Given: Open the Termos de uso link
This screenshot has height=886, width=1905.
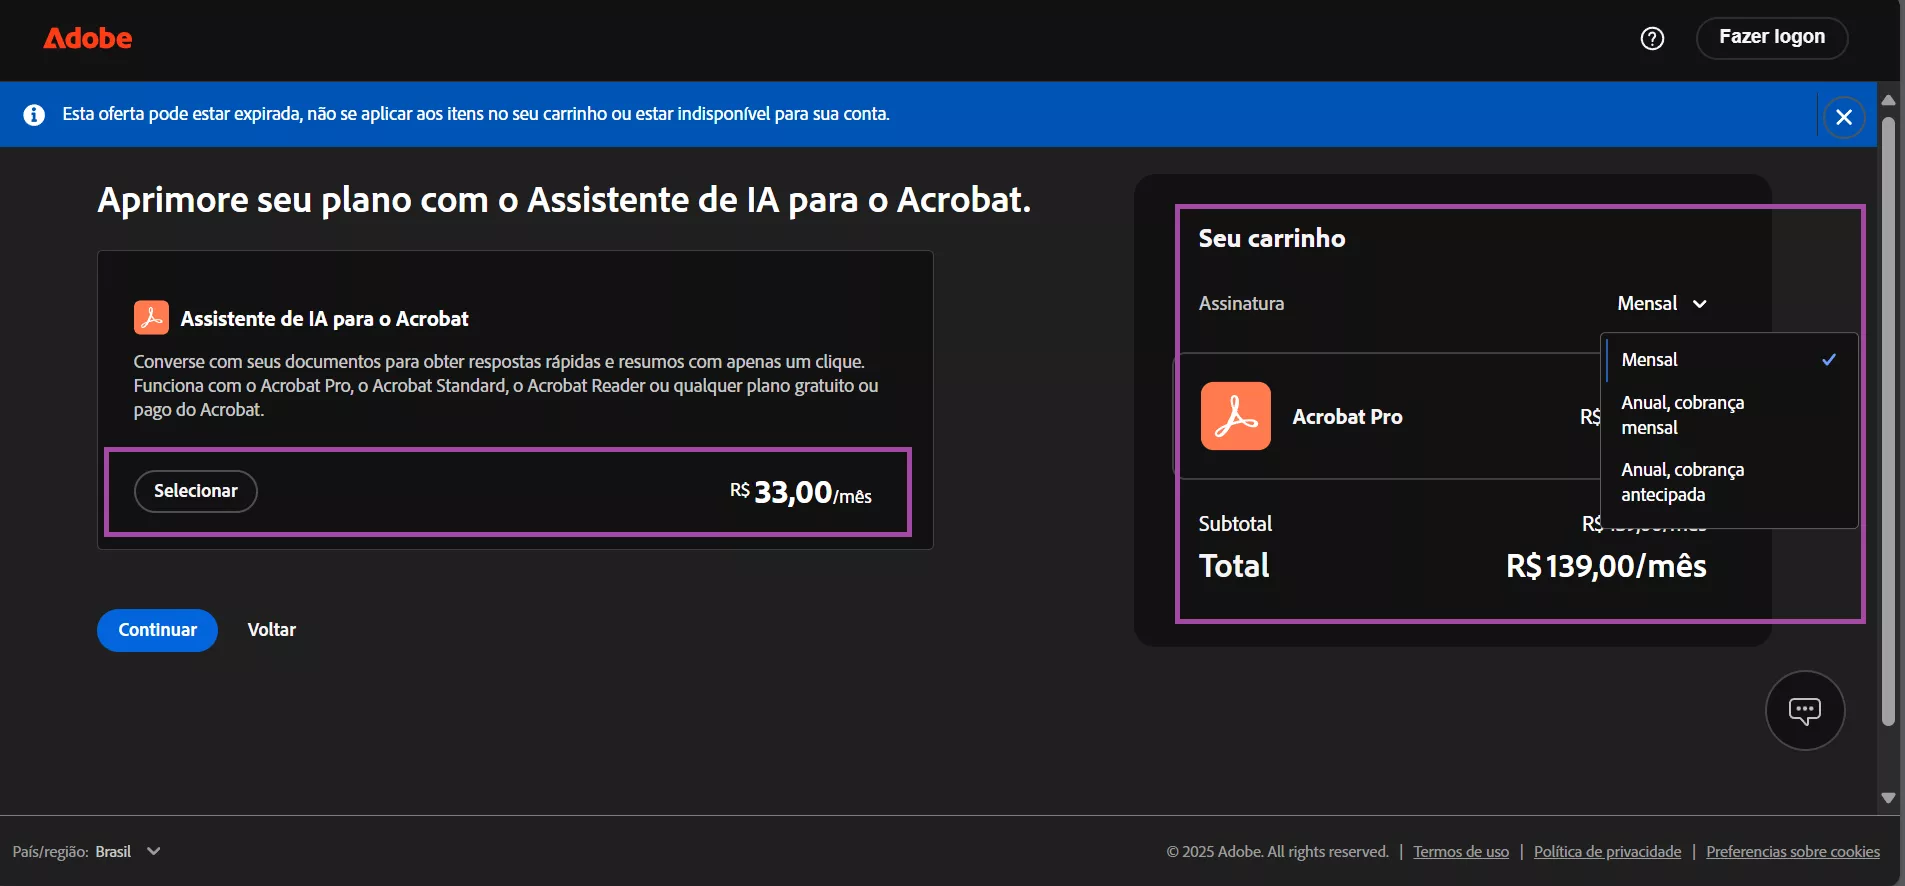Looking at the screenshot, I should (1461, 852).
